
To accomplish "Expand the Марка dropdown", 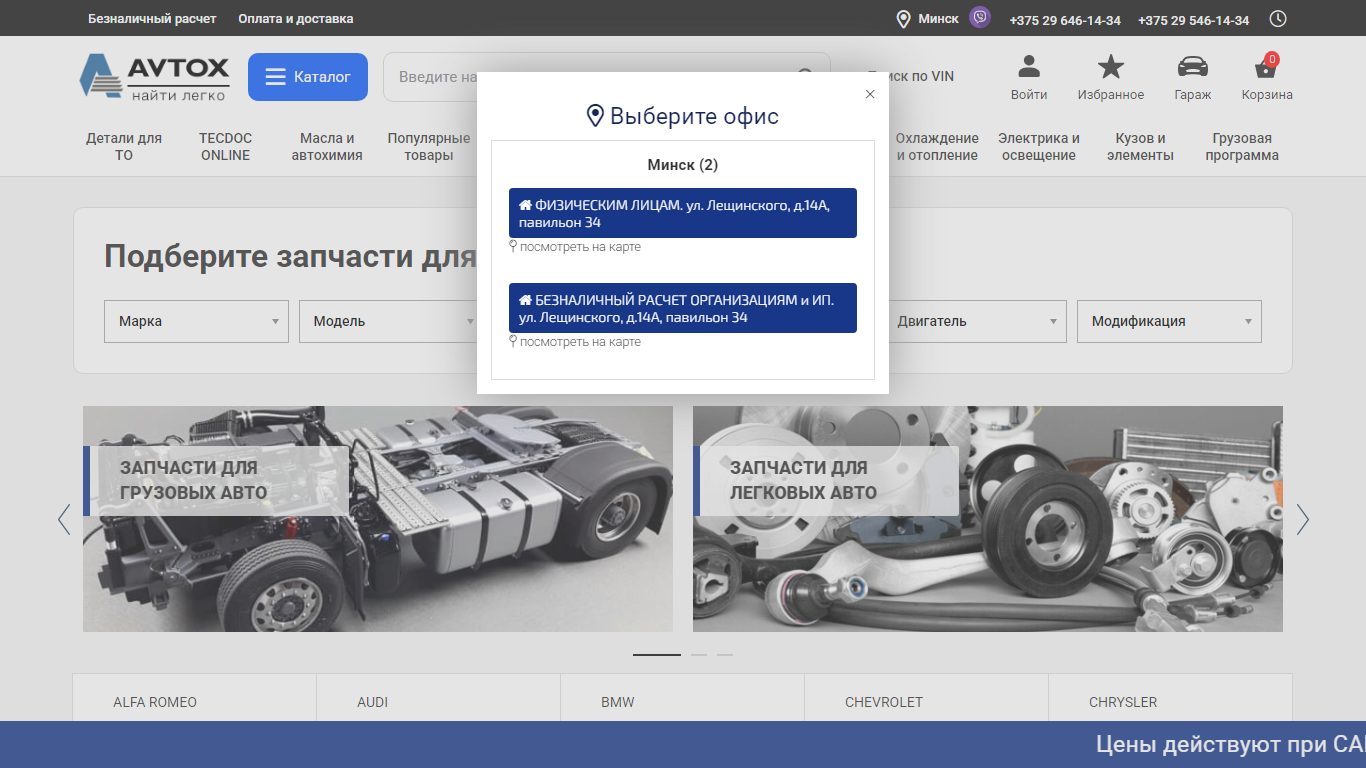I will [196, 321].
